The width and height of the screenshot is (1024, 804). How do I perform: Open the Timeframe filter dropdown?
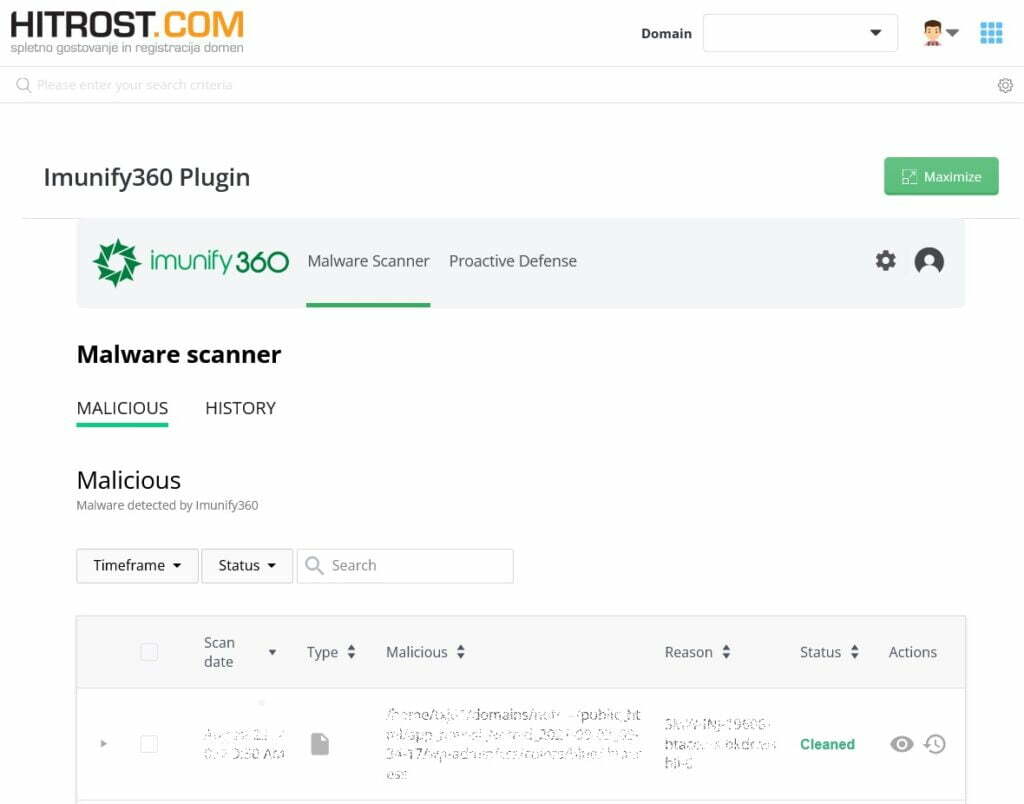pos(137,565)
